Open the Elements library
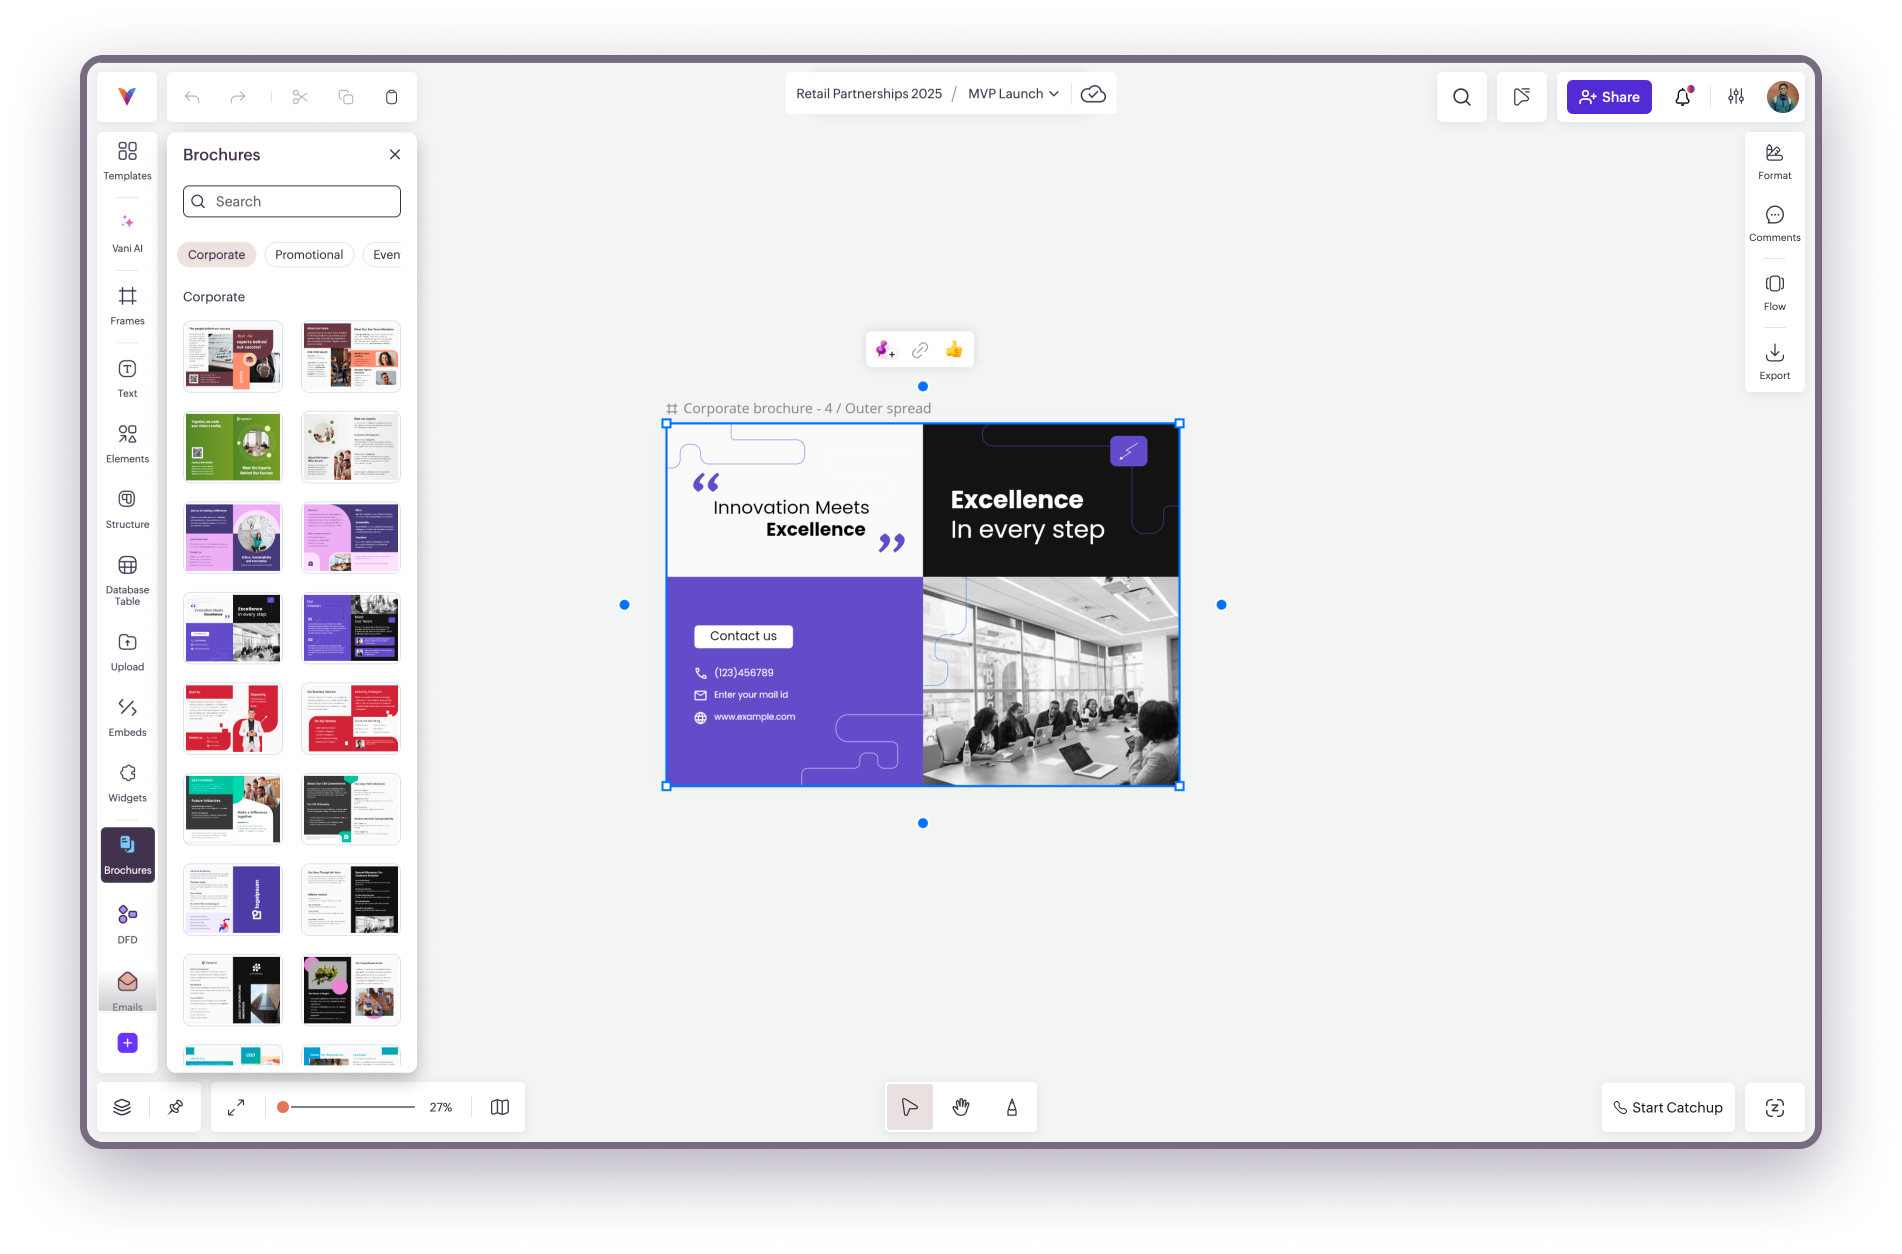The width and height of the screenshot is (1902, 1254). tap(127, 443)
